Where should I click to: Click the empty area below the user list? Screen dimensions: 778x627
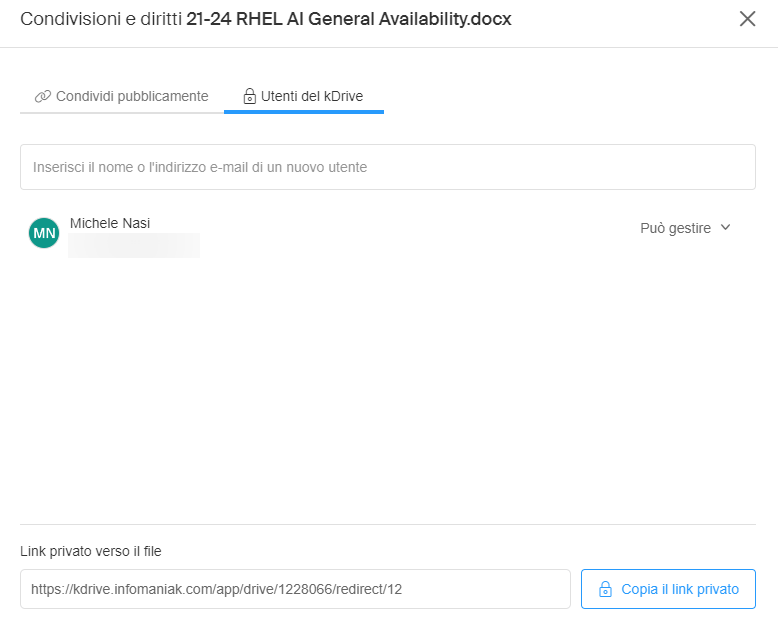click(387, 390)
